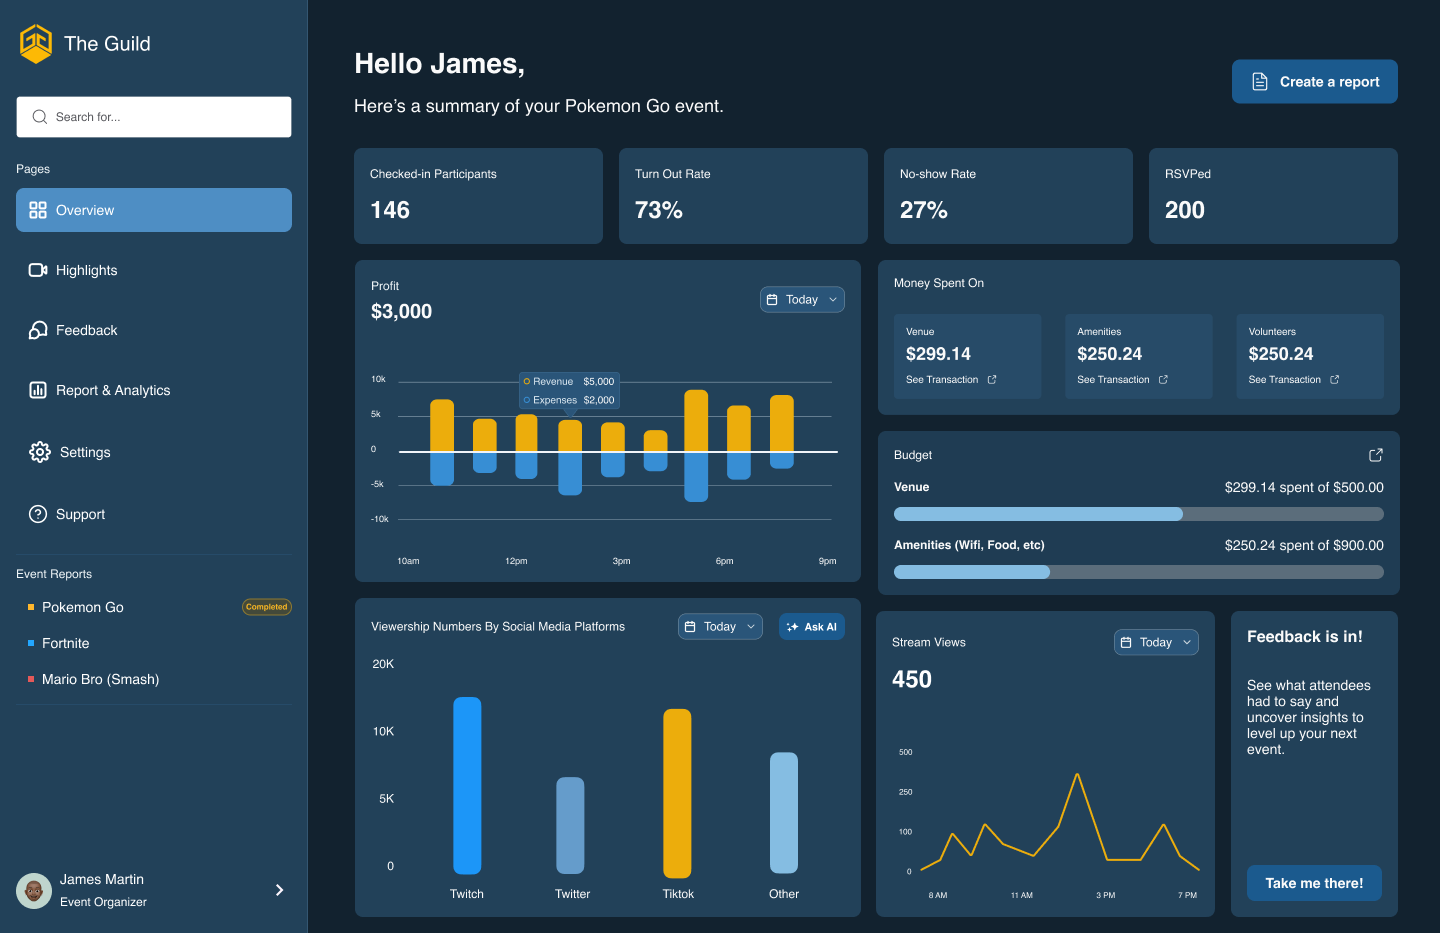Click external link icon beside Venue transaction
This screenshot has height=933, width=1440.
(992, 380)
